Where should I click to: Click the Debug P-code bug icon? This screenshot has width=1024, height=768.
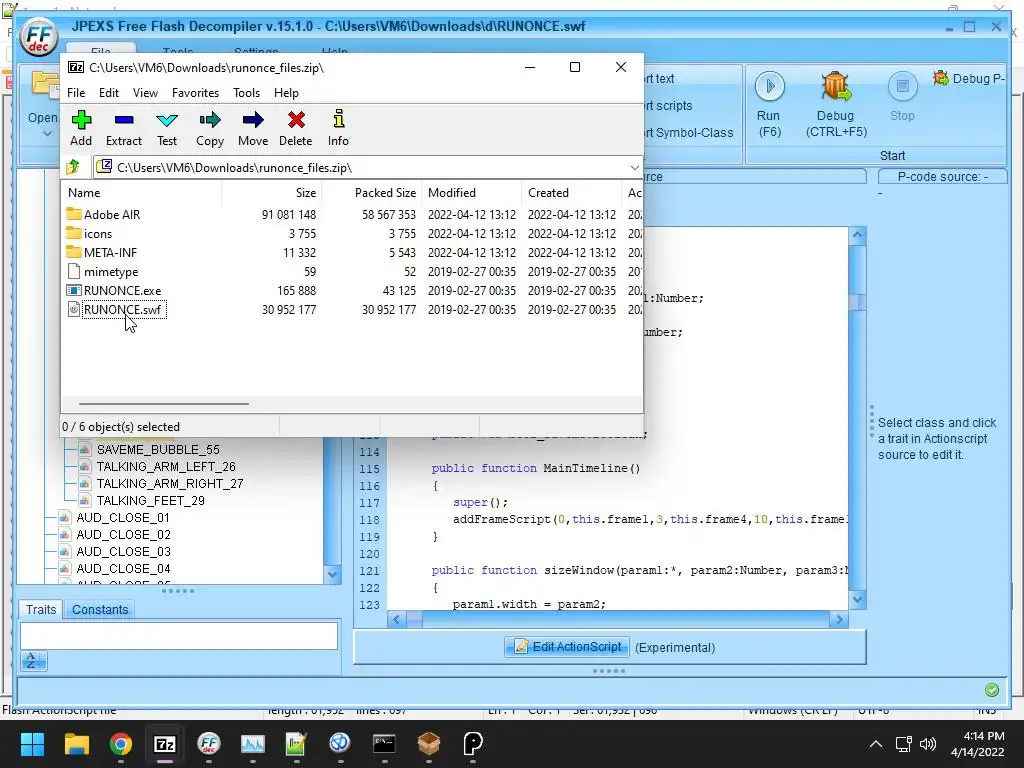click(x=941, y=78)
